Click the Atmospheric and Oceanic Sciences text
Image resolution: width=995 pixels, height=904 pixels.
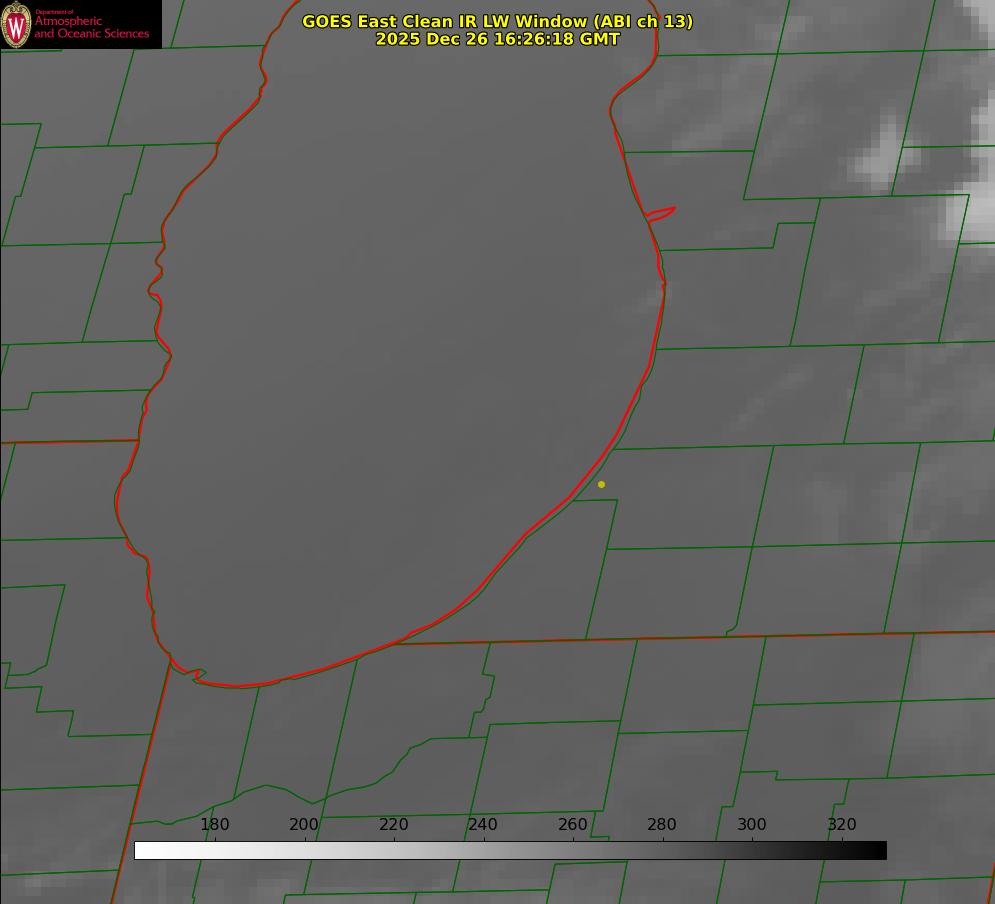[91, 27]
